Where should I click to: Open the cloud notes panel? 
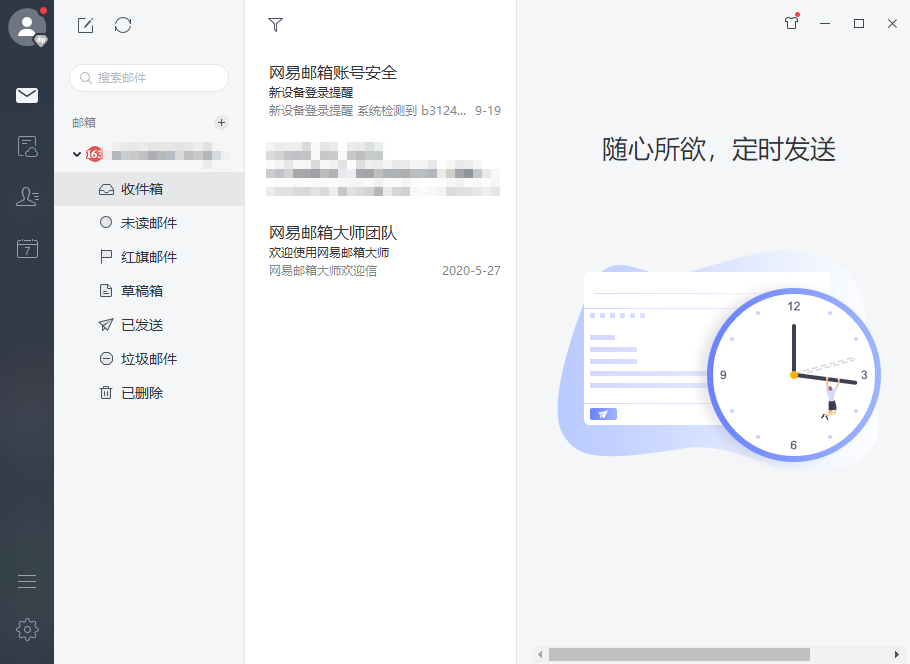(26, 146)
